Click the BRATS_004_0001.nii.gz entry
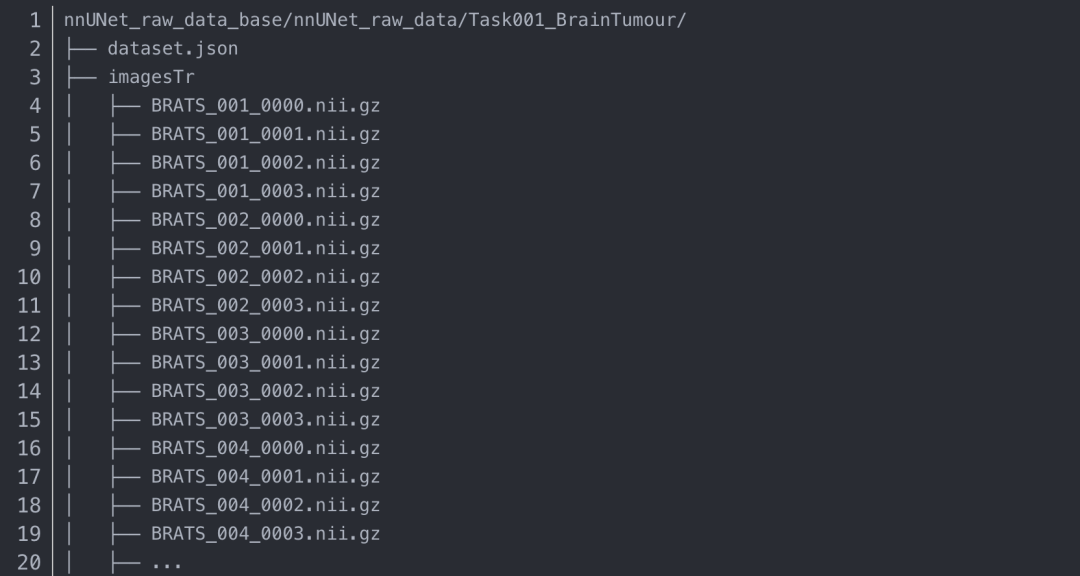 tap(265, 477)
